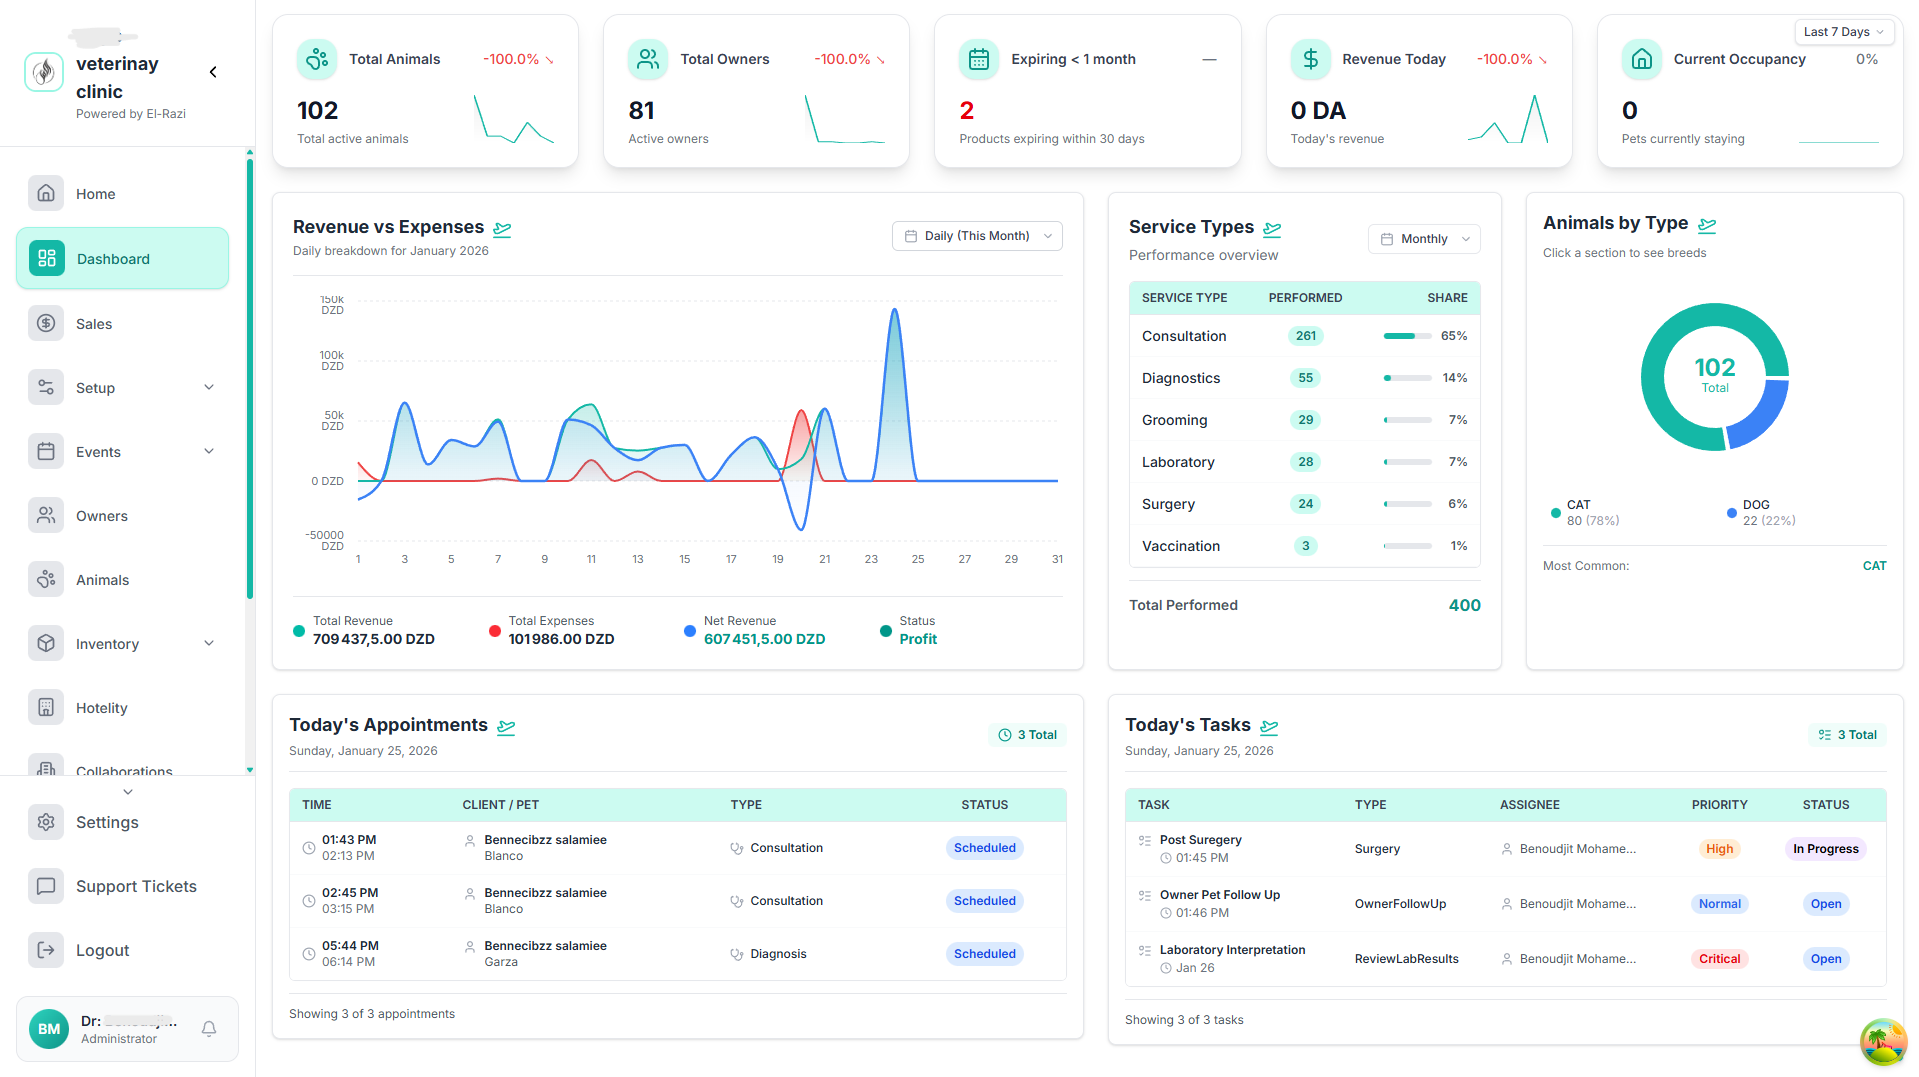Click the In Progress status of Post Suregery
1919x1077 pixels.
click(x=1825, y=849)
